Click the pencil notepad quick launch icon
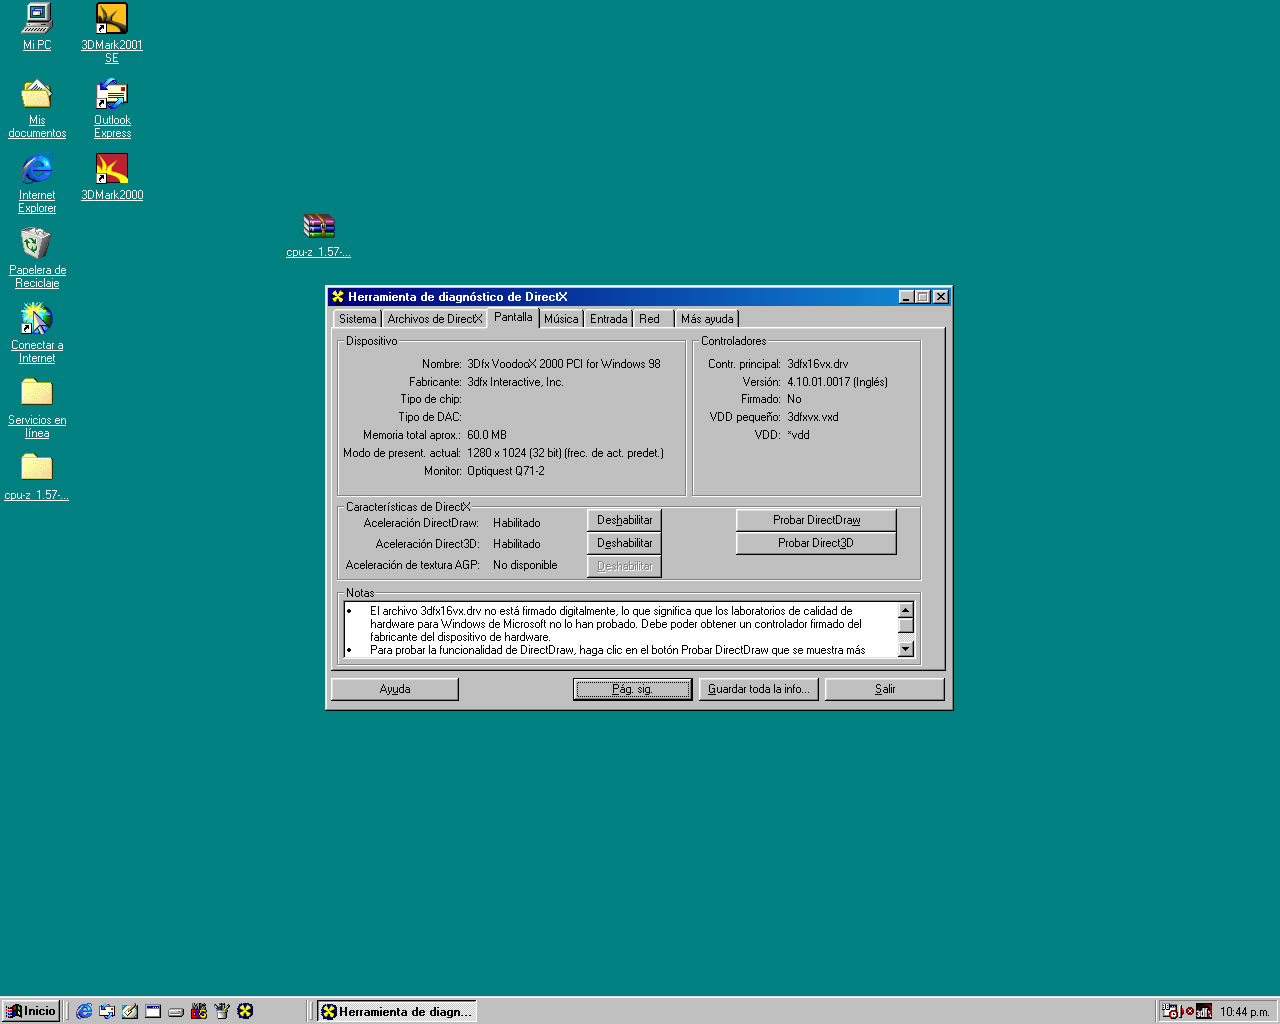 tap(130, 1011)
